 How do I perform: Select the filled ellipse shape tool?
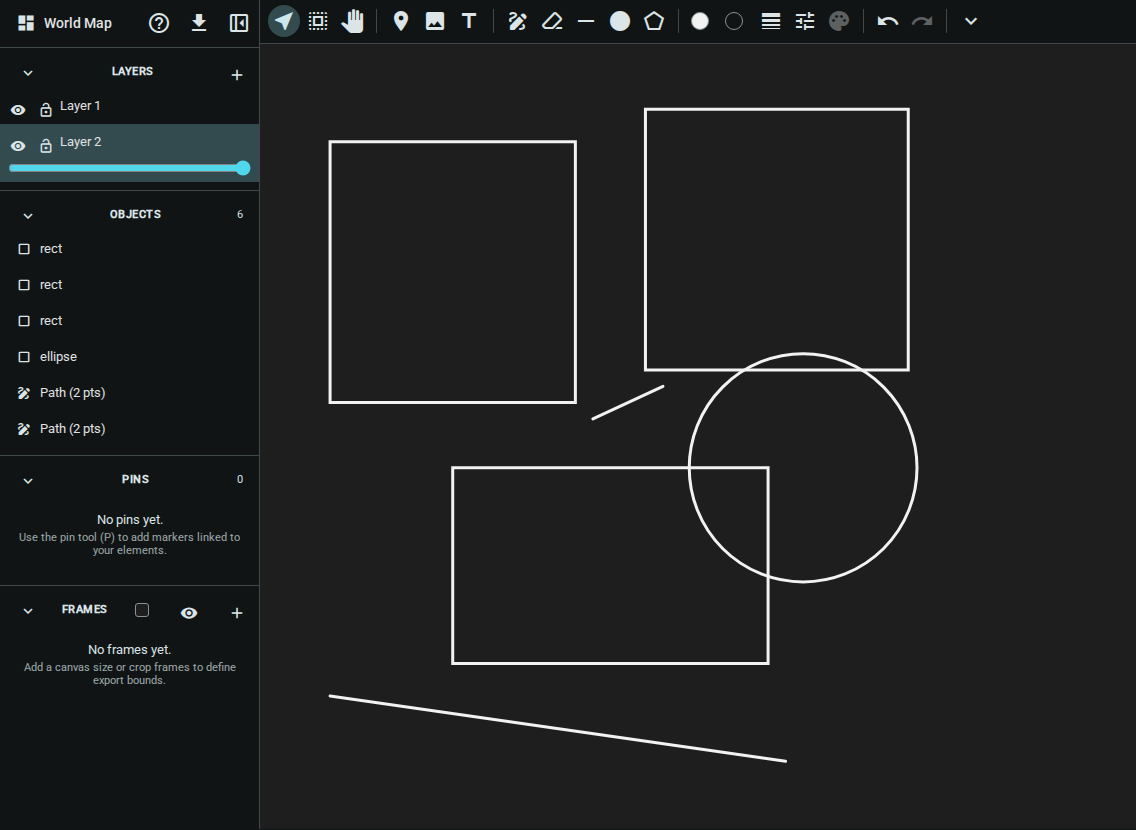tap(620, 21)
